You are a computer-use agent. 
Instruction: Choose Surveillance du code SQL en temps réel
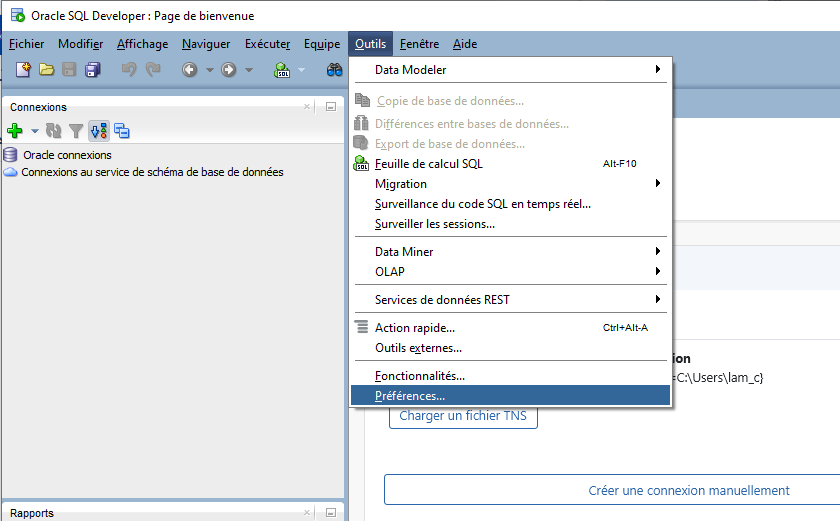point(511,204)
